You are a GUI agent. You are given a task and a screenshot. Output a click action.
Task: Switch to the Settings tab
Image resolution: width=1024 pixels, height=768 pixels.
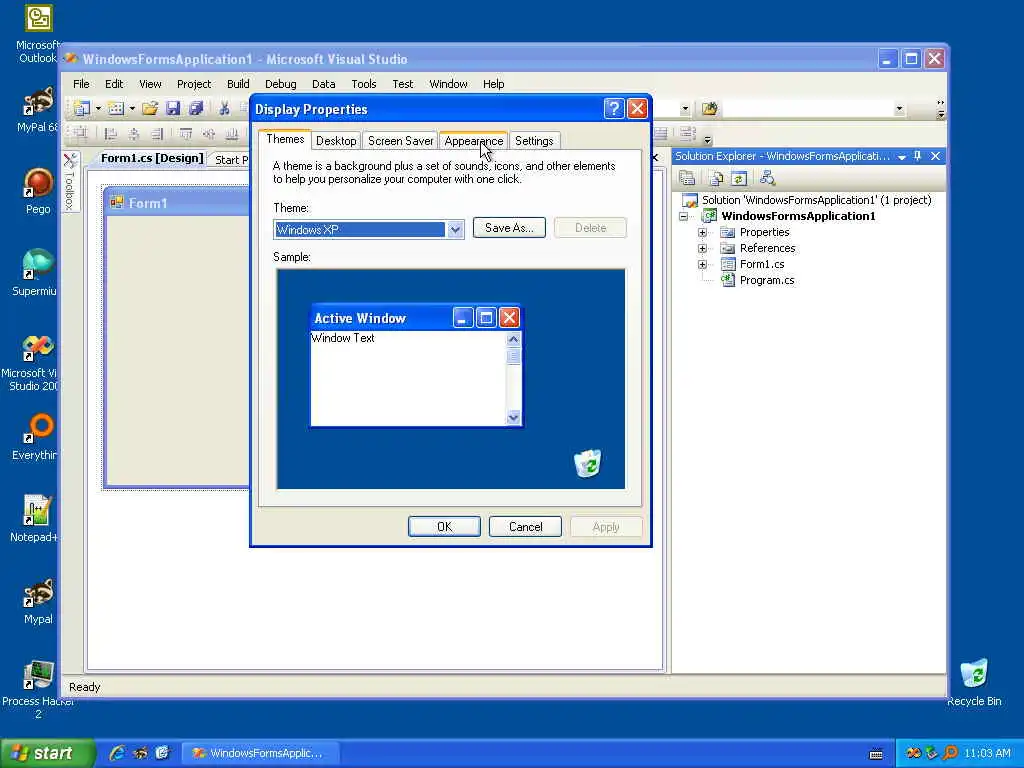534,140
